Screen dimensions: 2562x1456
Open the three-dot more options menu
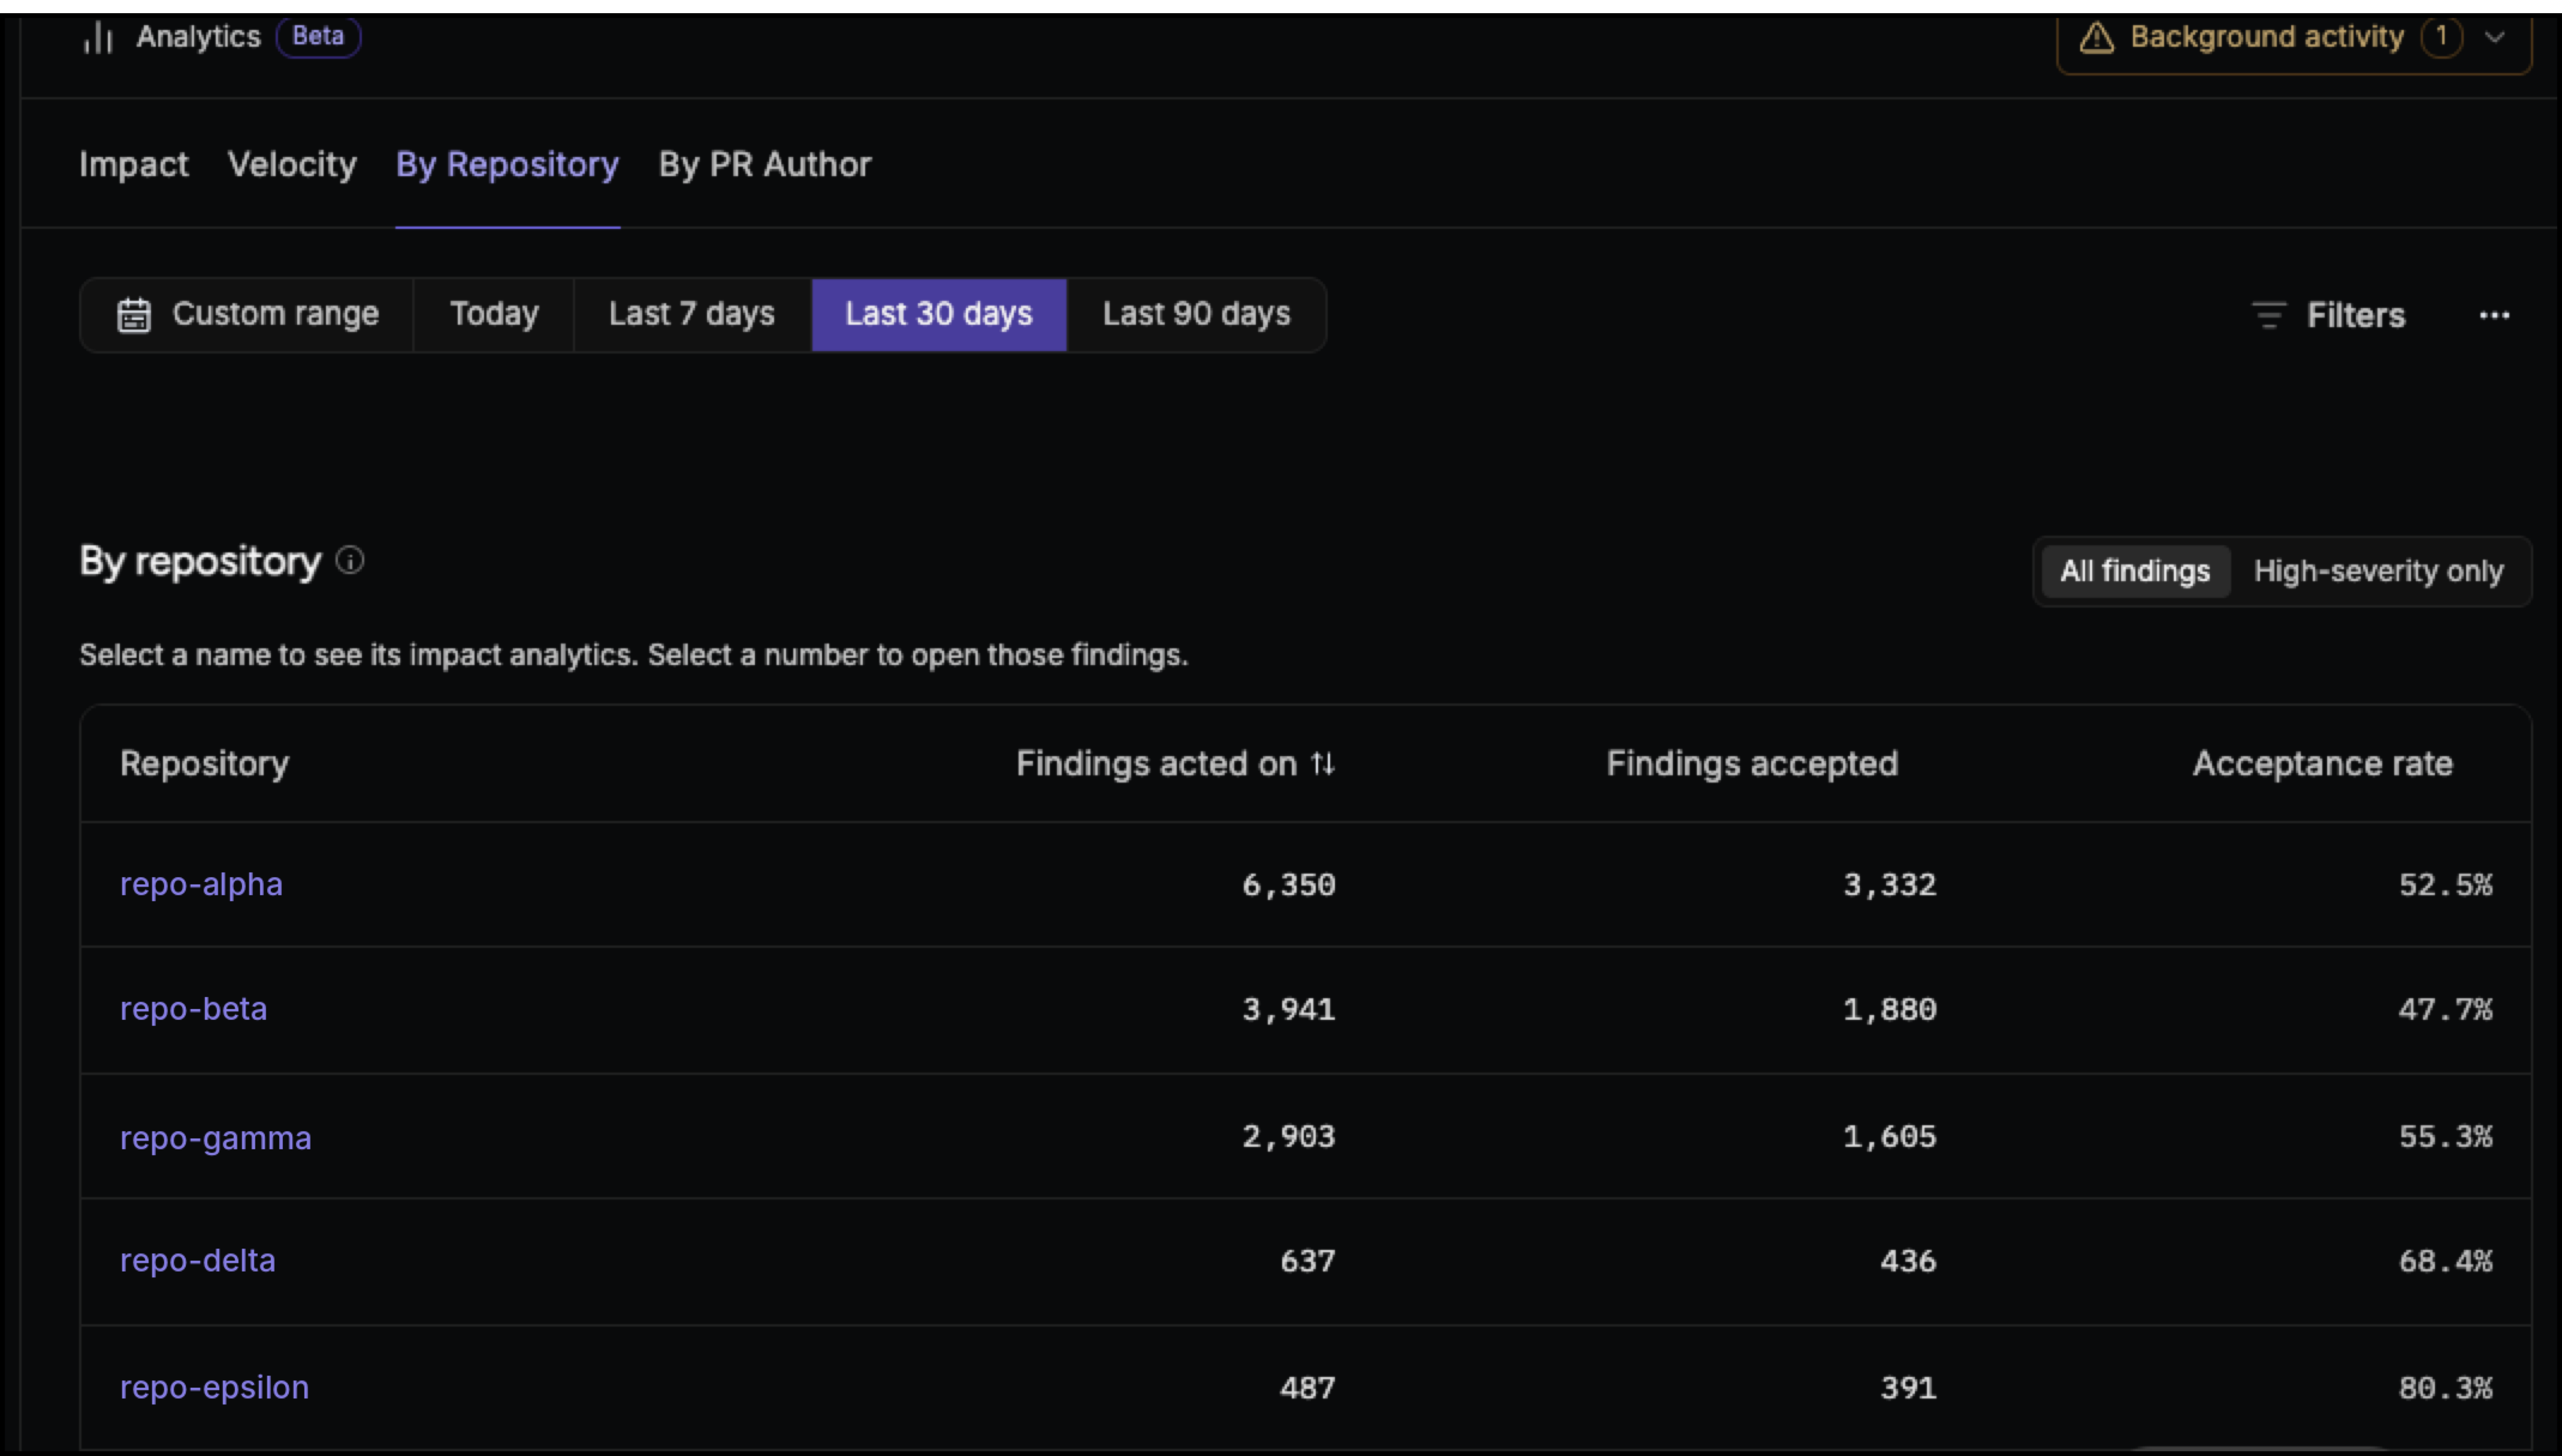(x=2494, y=315)
